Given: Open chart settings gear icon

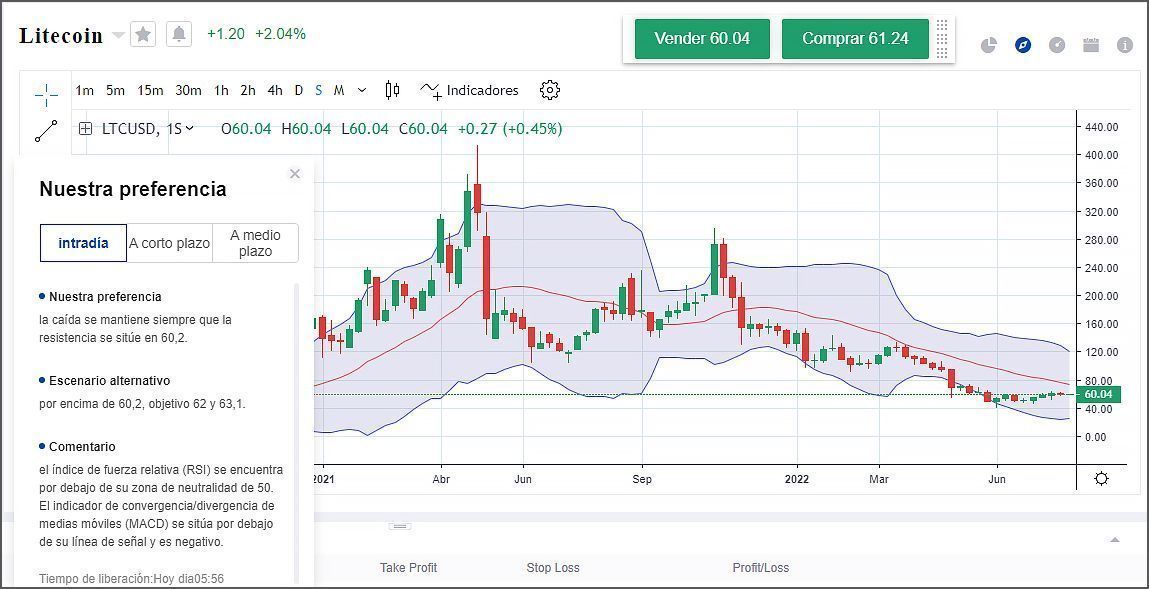Looking at the screenshot, I should tap(549, 90).
